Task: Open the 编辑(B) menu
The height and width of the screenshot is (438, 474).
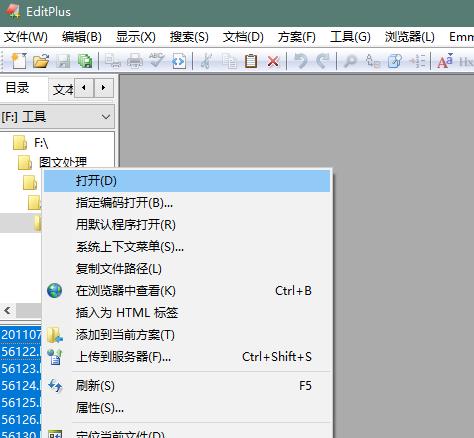Action: 82,37
